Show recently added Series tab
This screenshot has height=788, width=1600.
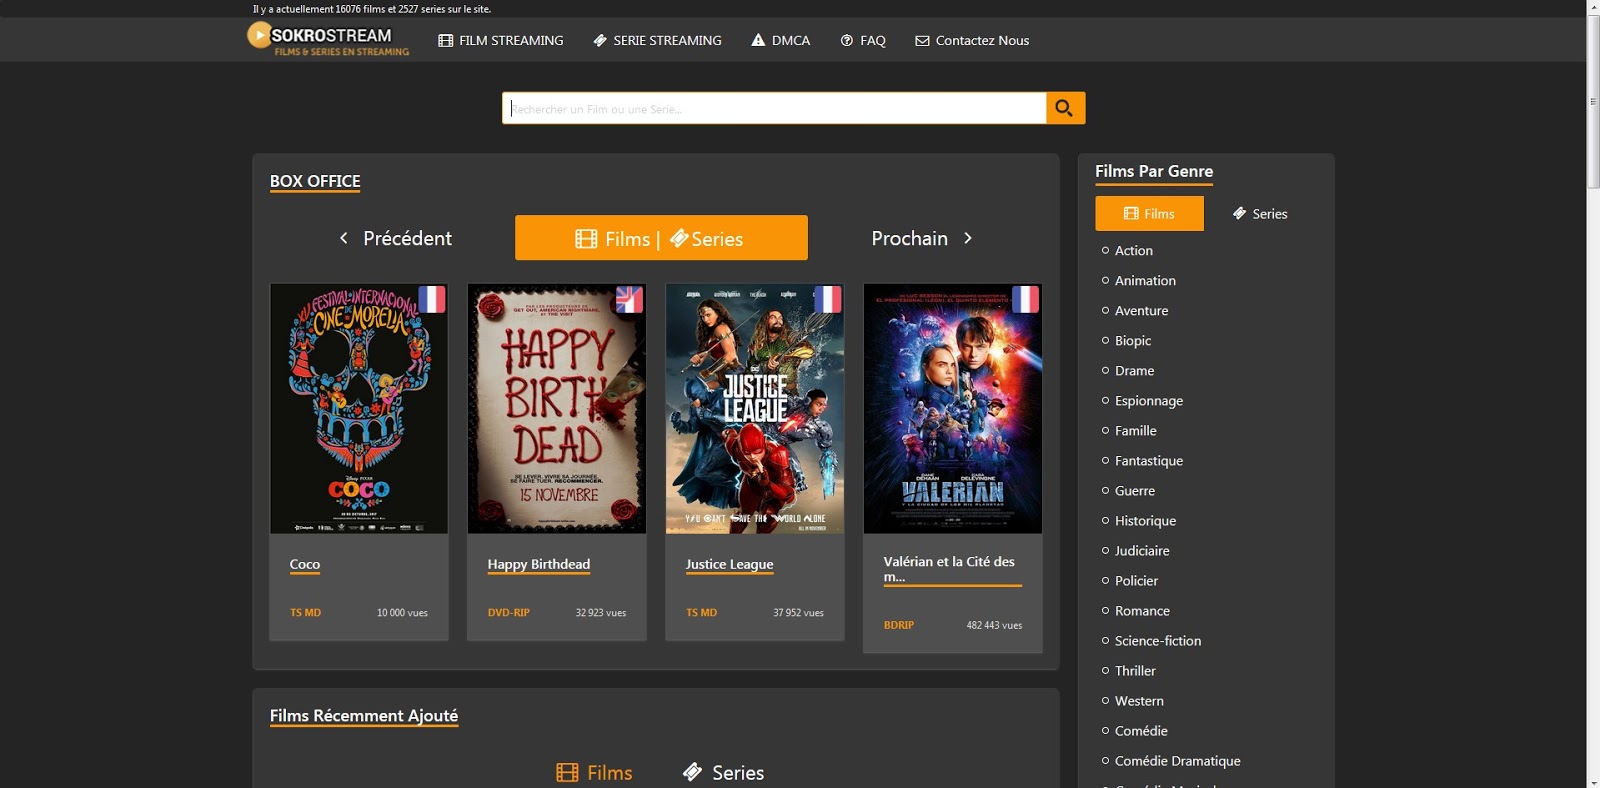point(723,772)
